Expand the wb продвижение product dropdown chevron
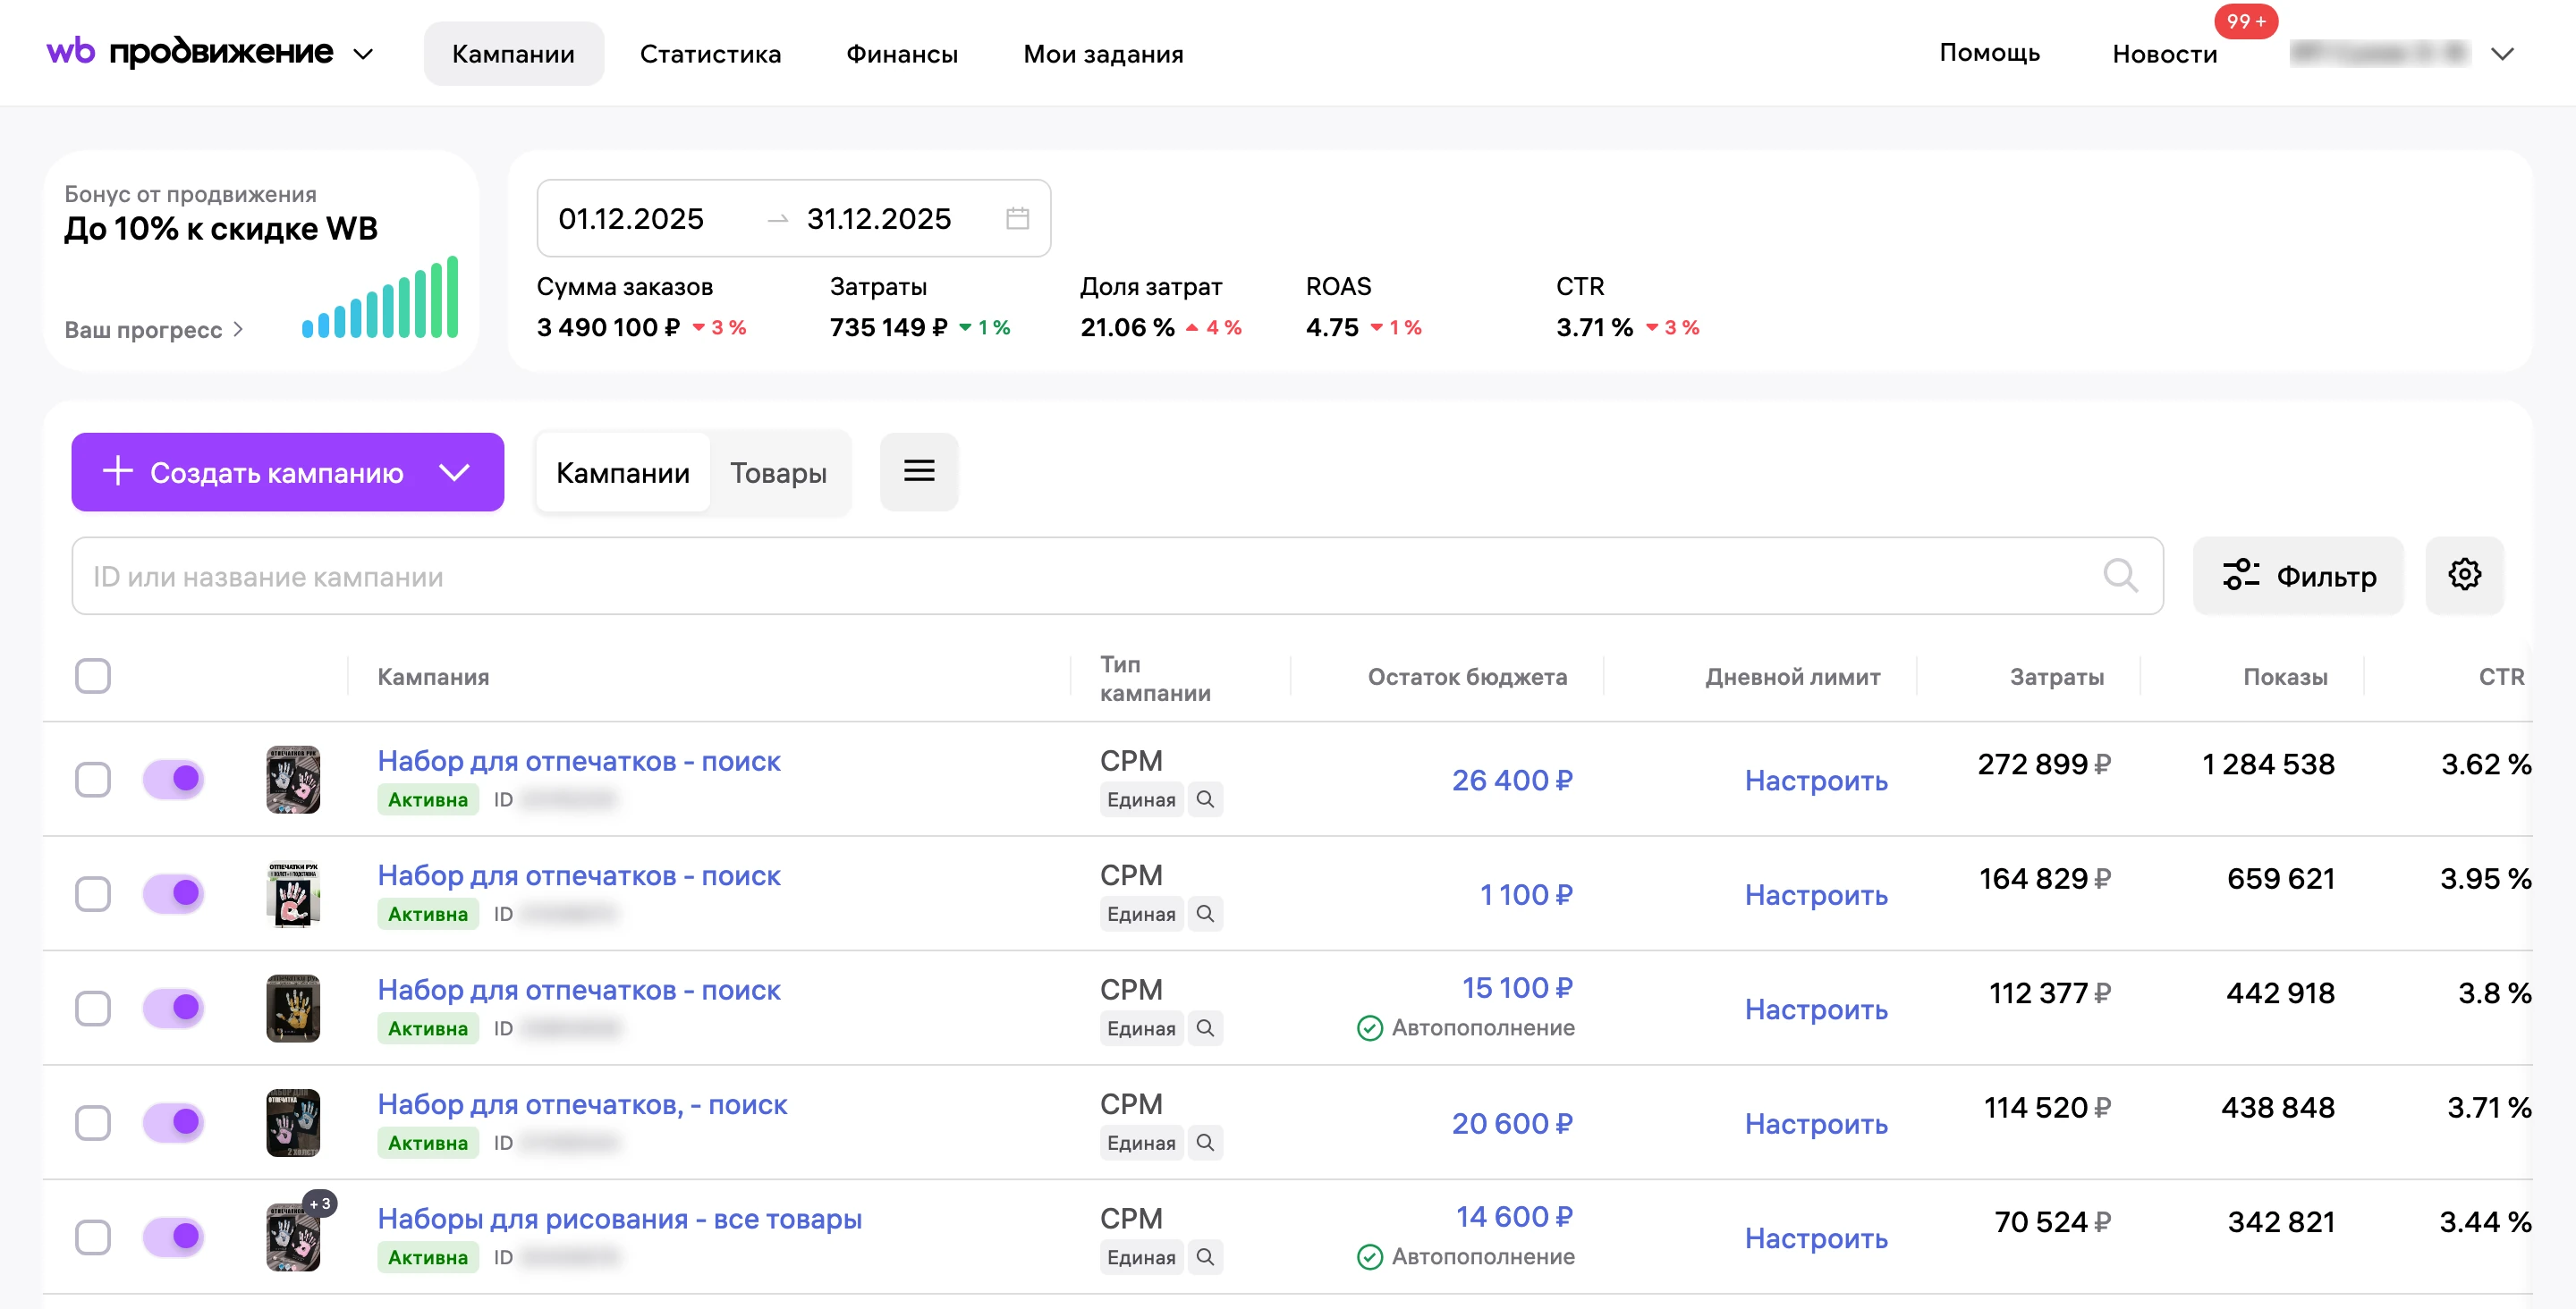Viewport: 2576px width, 1309px height. [364, 54]
